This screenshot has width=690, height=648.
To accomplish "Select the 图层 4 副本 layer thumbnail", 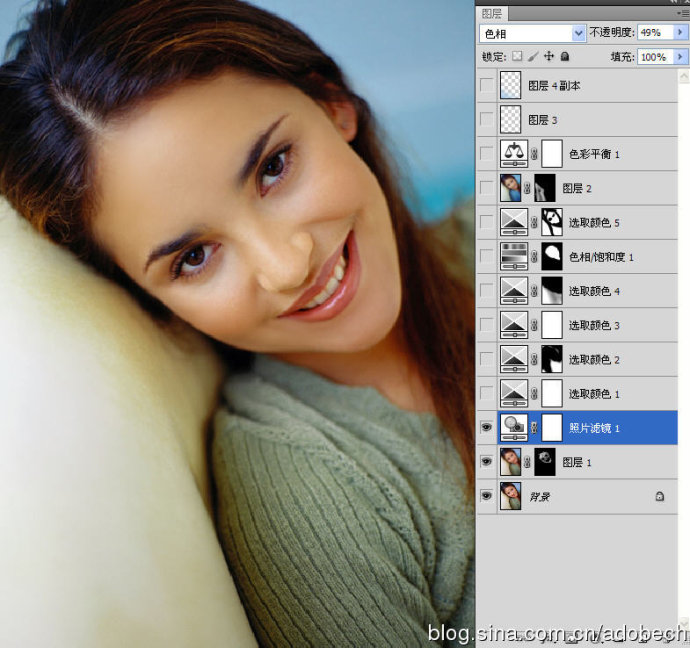I will tap(510, 85).
